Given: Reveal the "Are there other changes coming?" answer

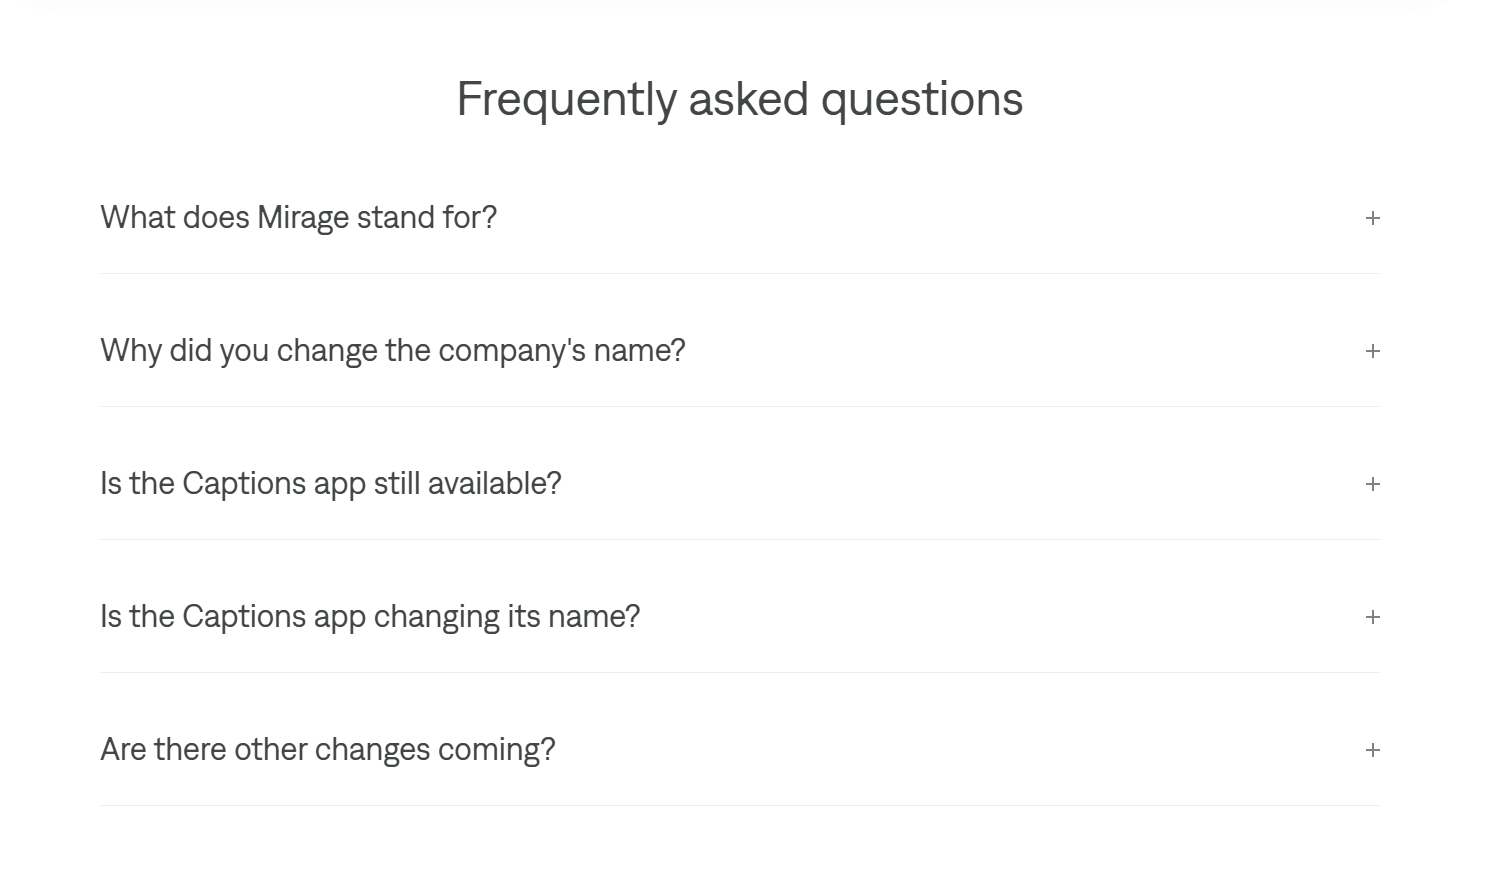Looking at the screenshot, I should click(327, 750).
